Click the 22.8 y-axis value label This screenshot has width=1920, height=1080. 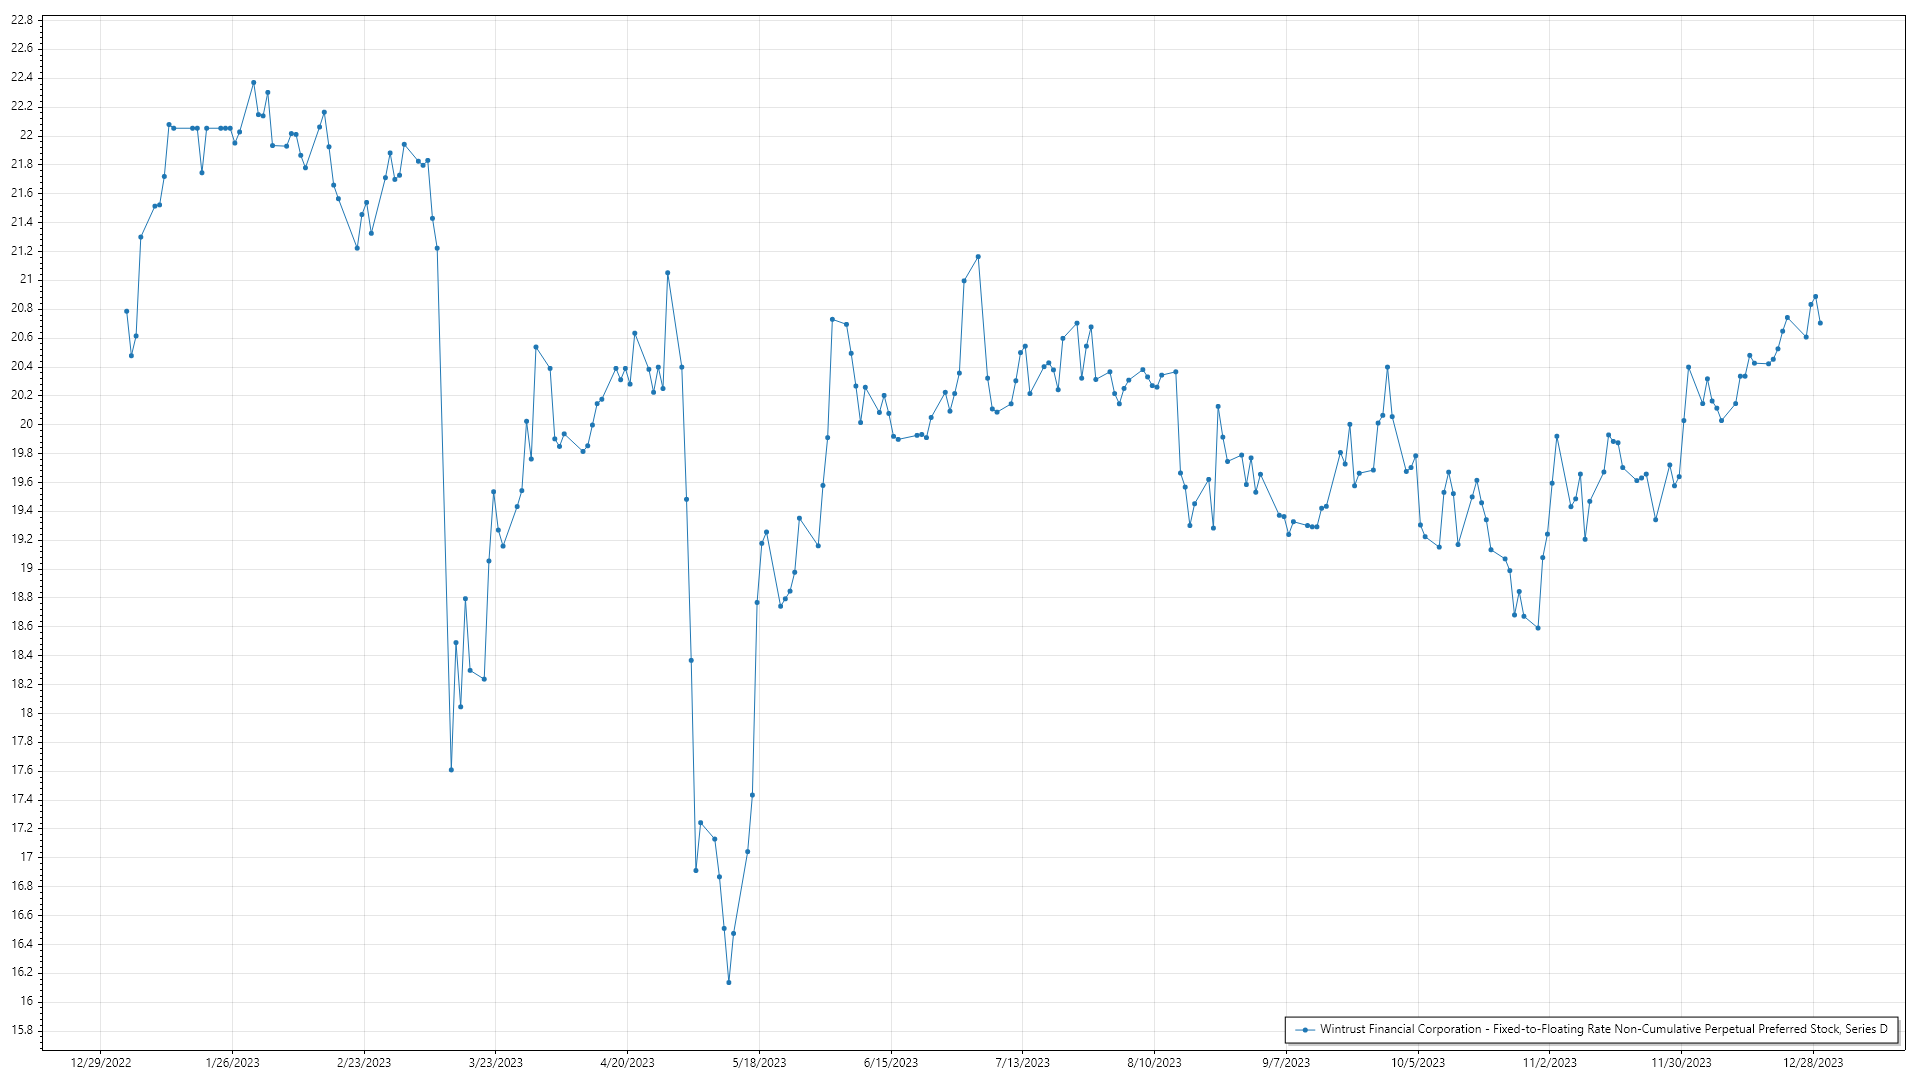pyautogui.click(x=22, y=20)
